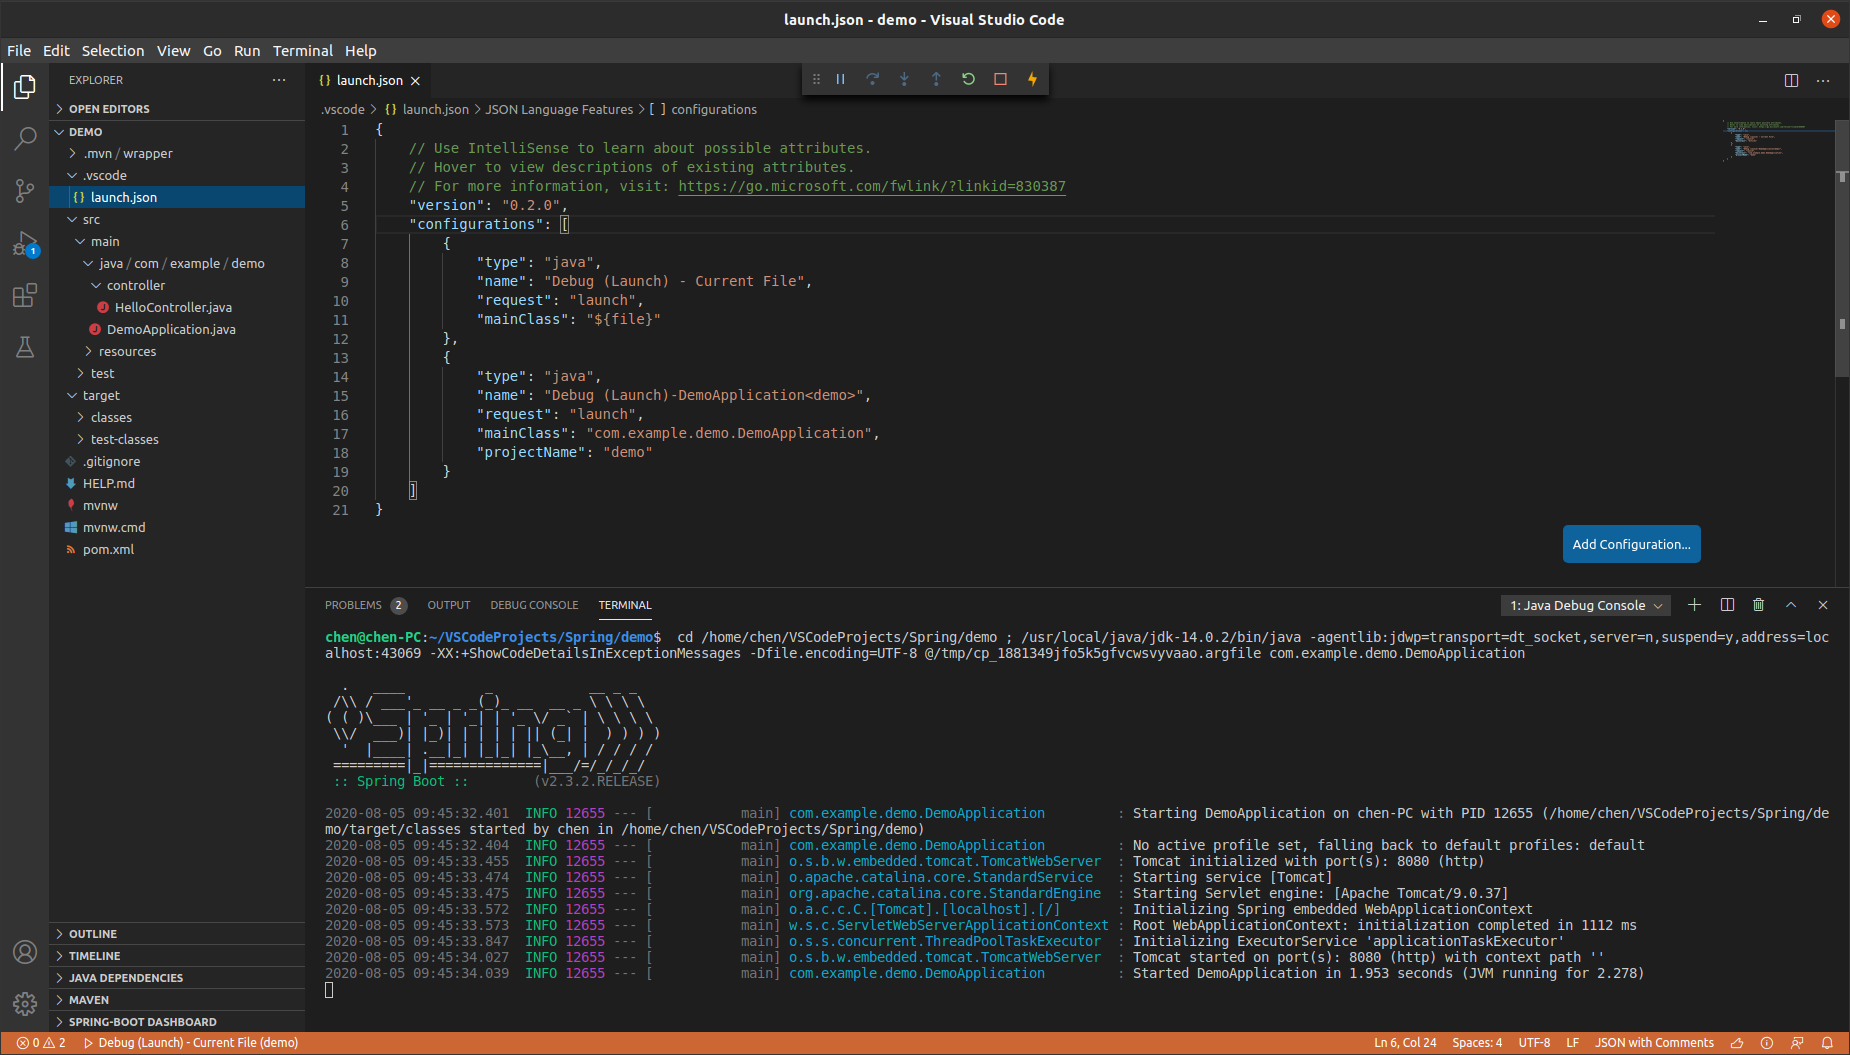Viewport: 1850px width, 1055px height.
Task: Switch to the DEBUG CONSOLE tab
Action: pos(534,605)
